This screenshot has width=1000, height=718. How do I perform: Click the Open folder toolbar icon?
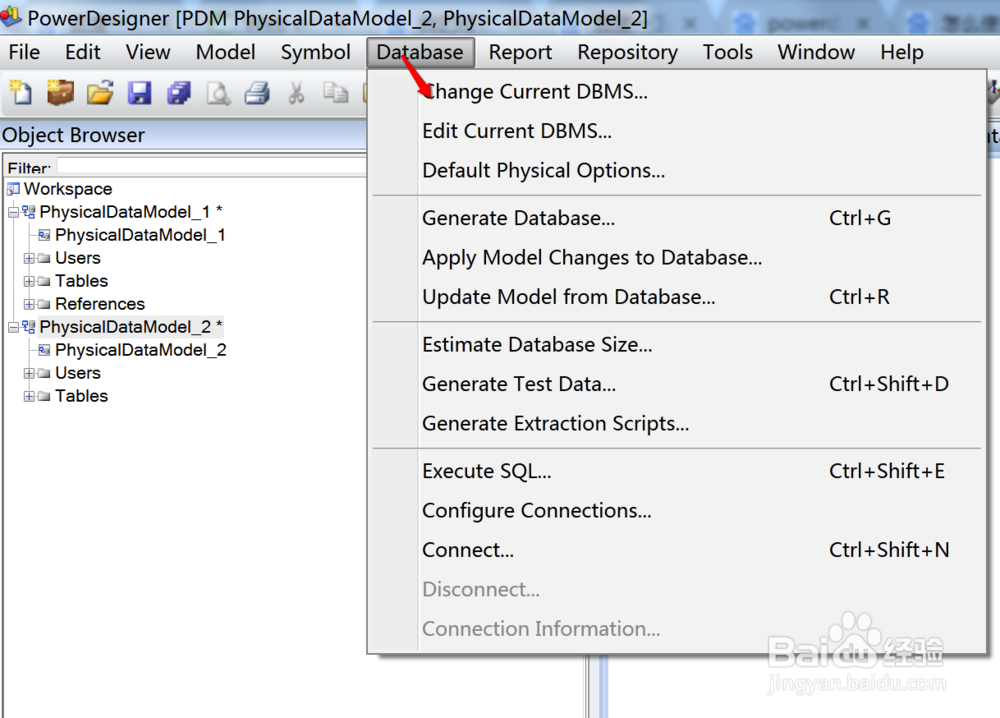tap(100, 93)
